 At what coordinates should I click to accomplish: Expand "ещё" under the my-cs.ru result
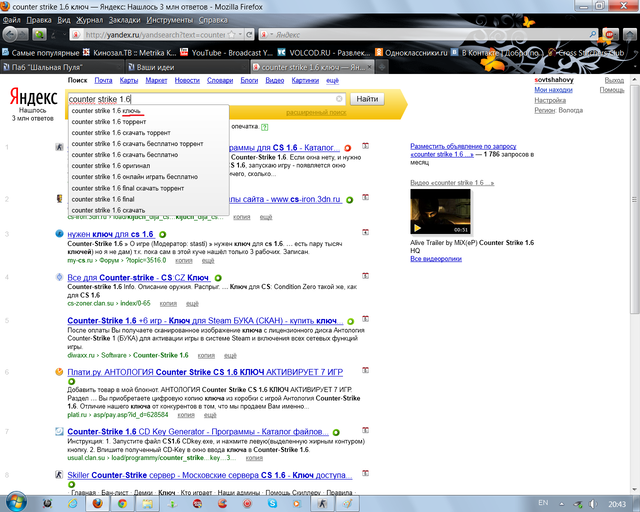click(x=208, y=260)
